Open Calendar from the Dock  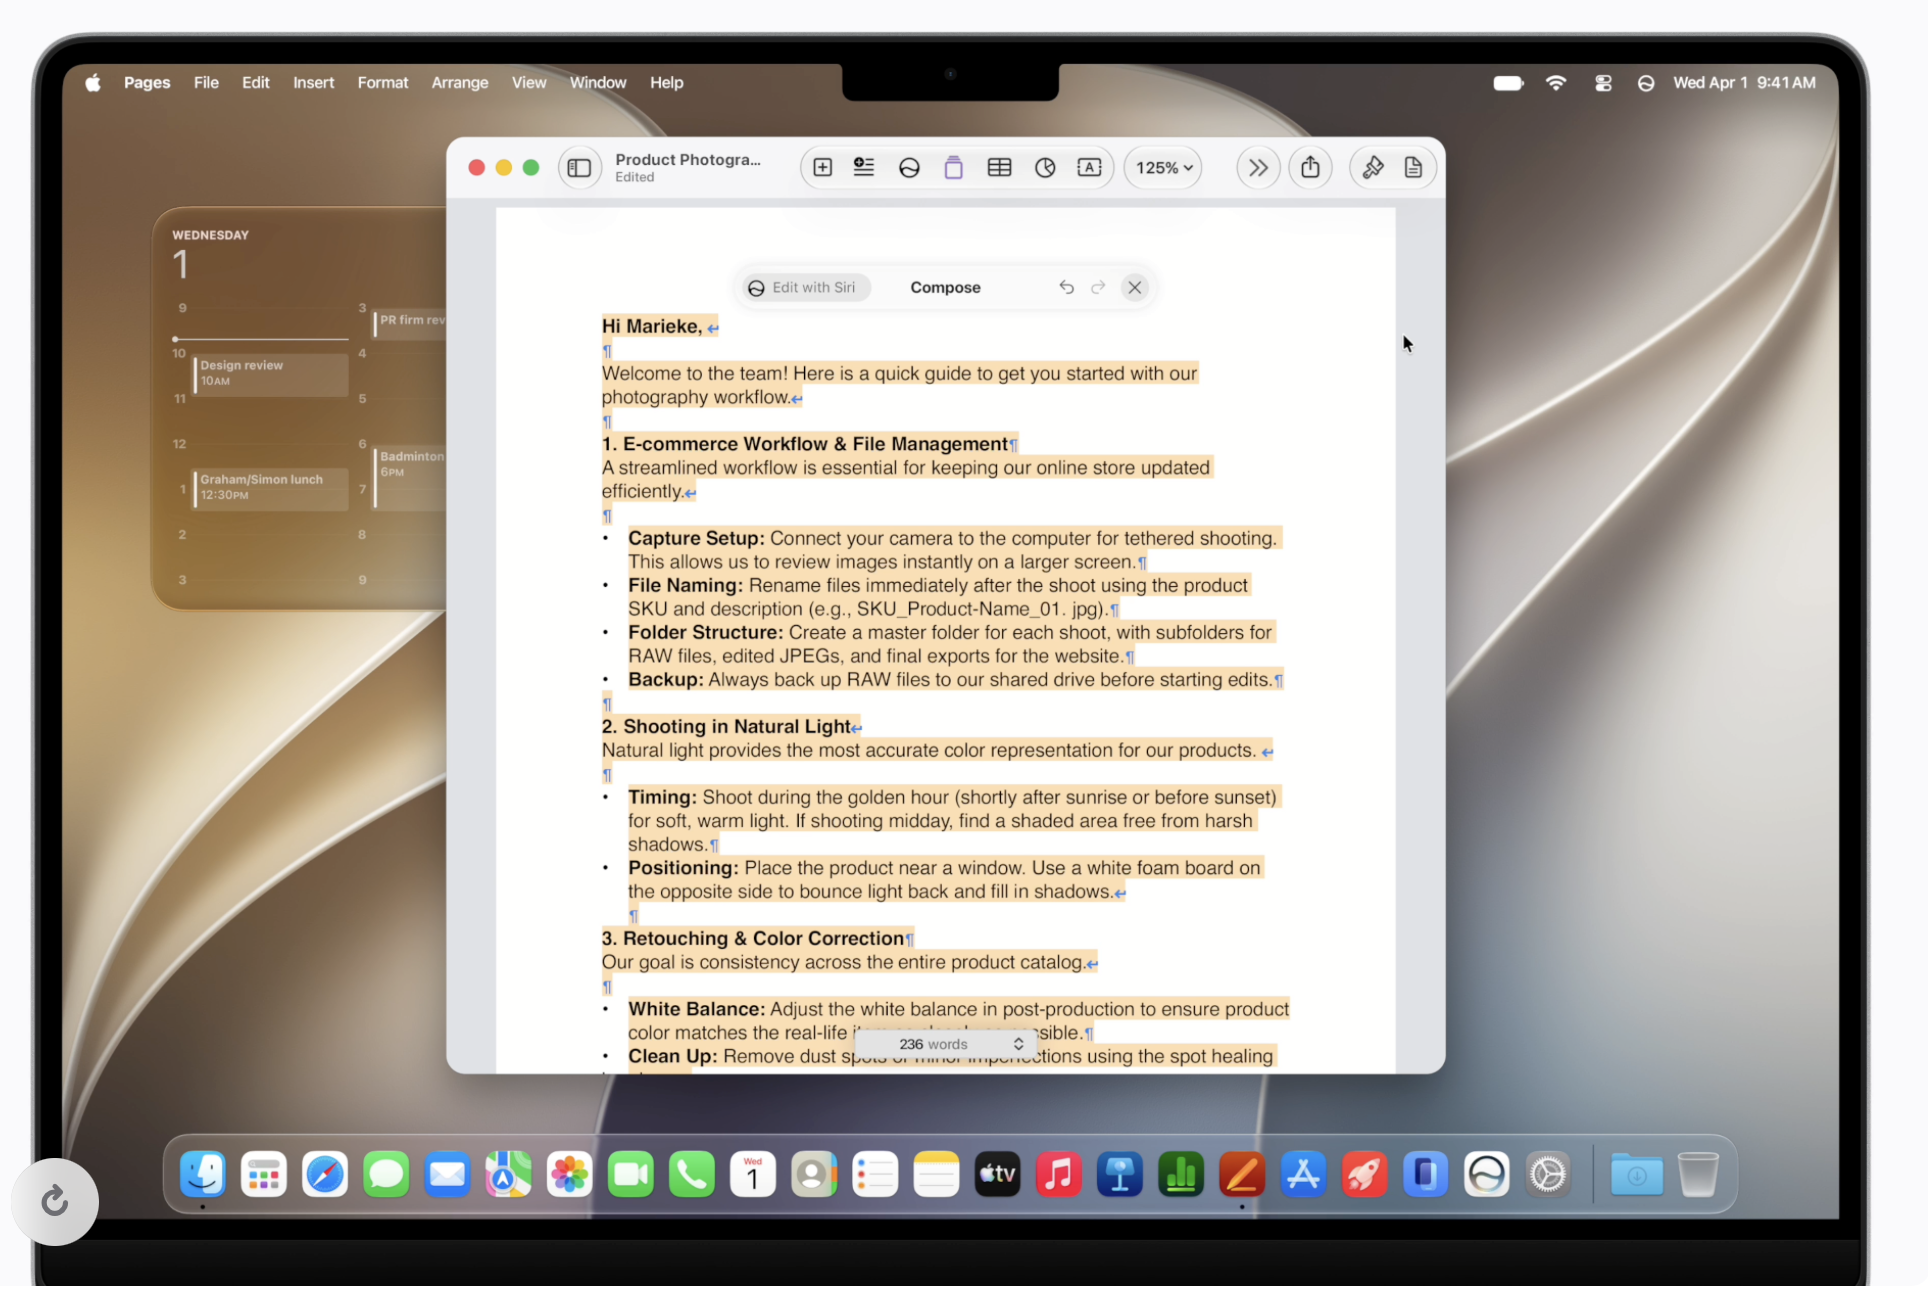(x=753, y=1174)
